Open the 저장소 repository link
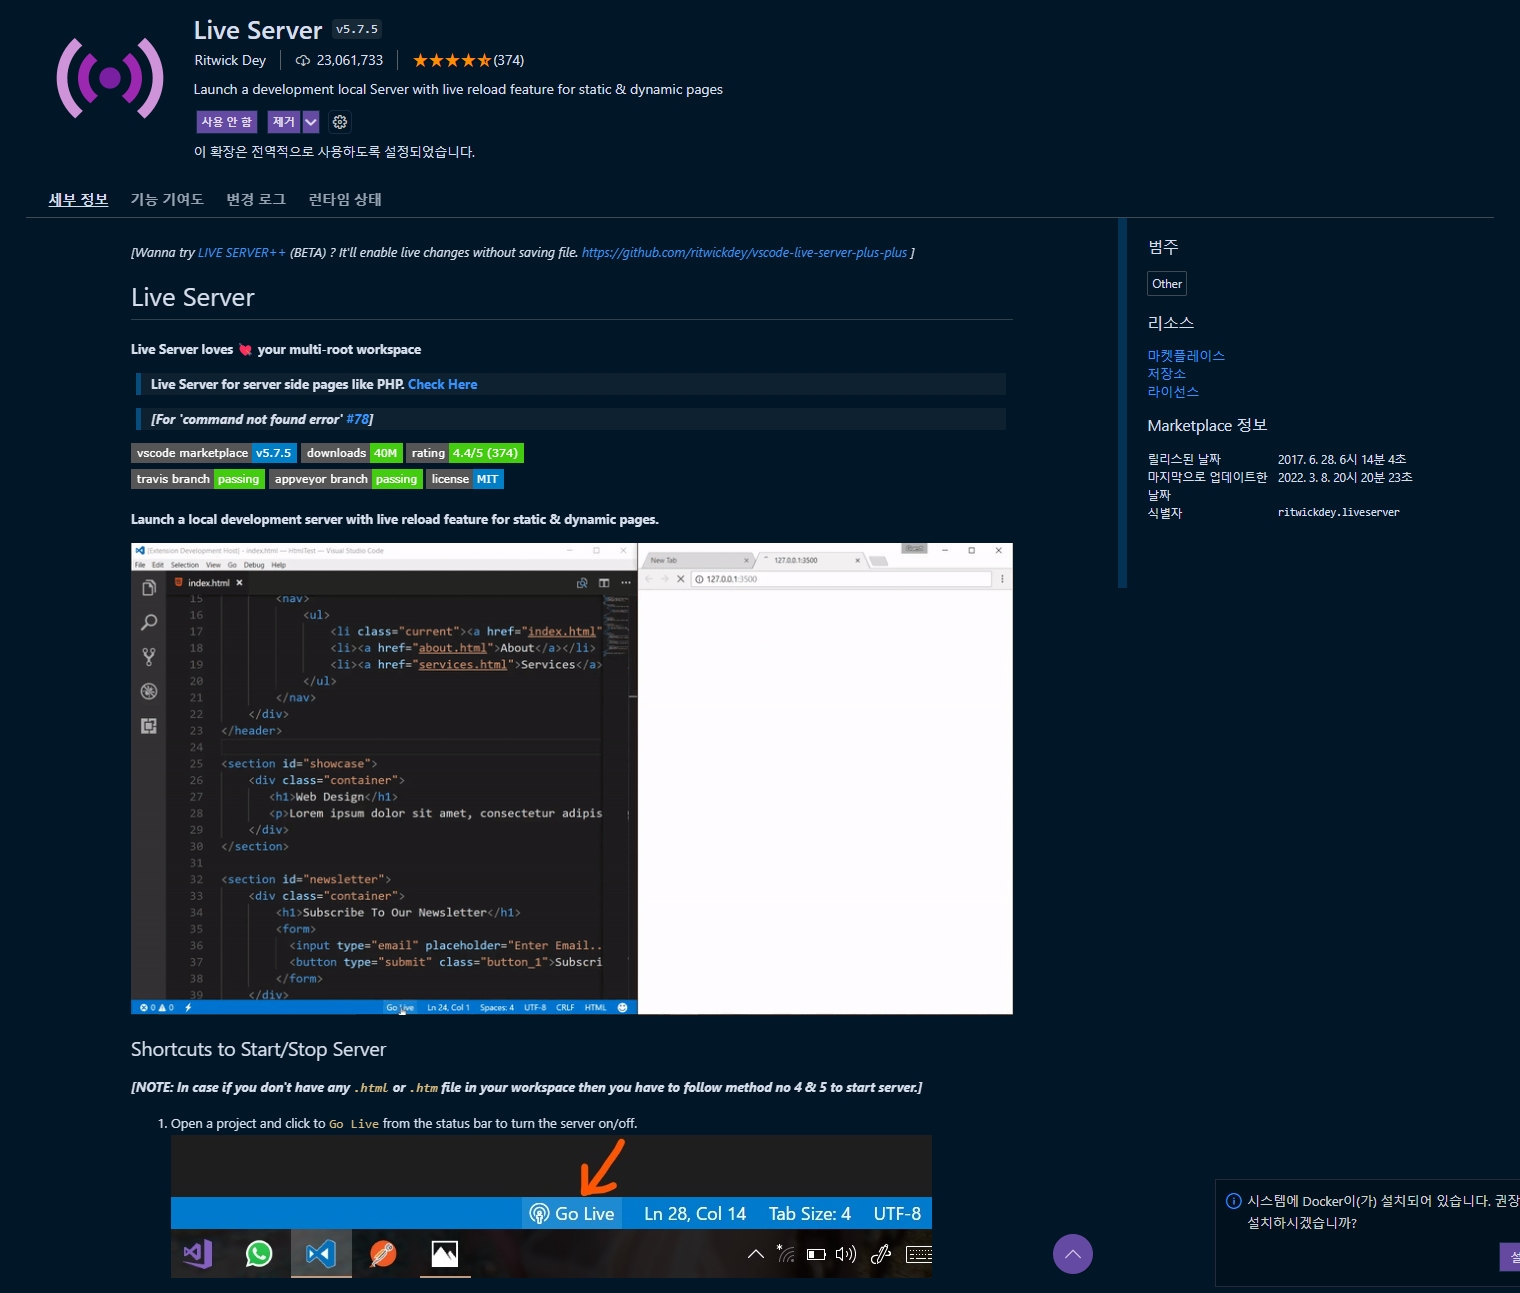The image size is (1520, 1293). pyautogui.click(x=1166, y=374)
